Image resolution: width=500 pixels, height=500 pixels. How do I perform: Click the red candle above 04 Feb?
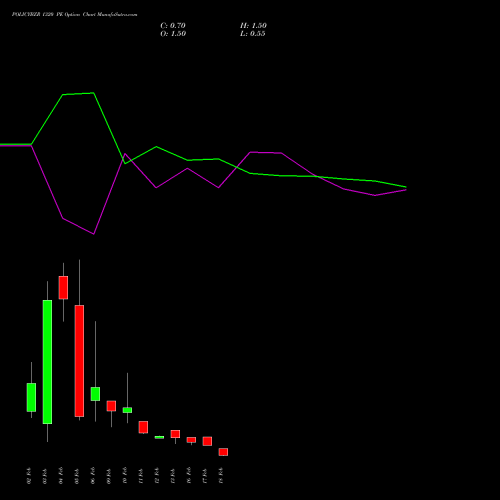click(63, 288)
